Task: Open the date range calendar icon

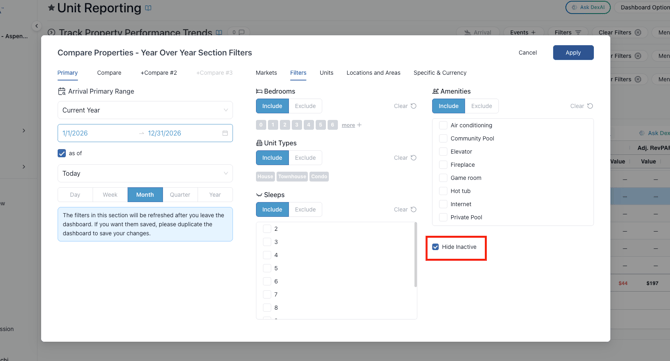Action: click(225, 133)
